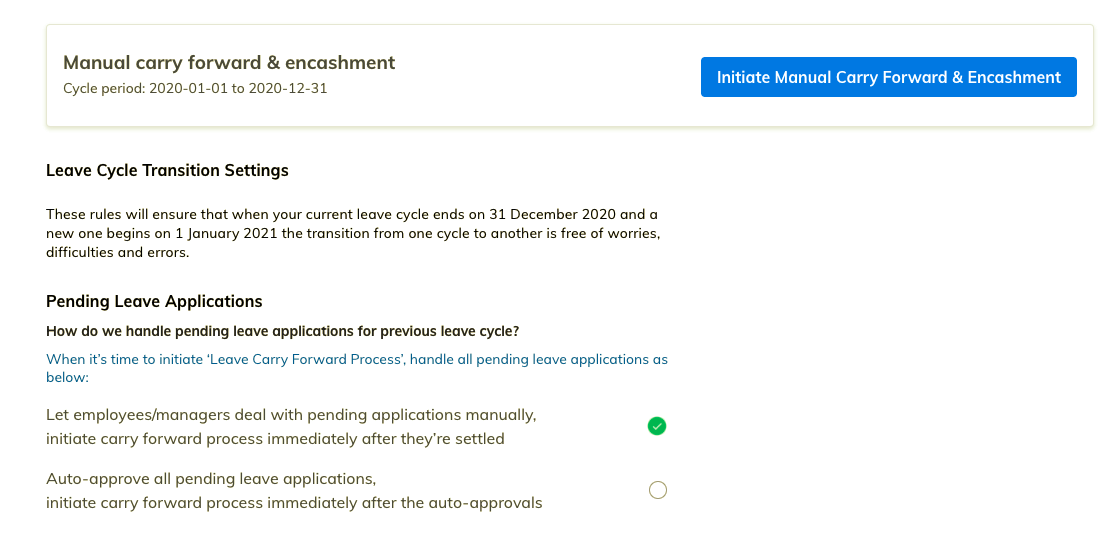Click the 'Cycle period' text line
The image size is (1100, 547).
[195, 89]
